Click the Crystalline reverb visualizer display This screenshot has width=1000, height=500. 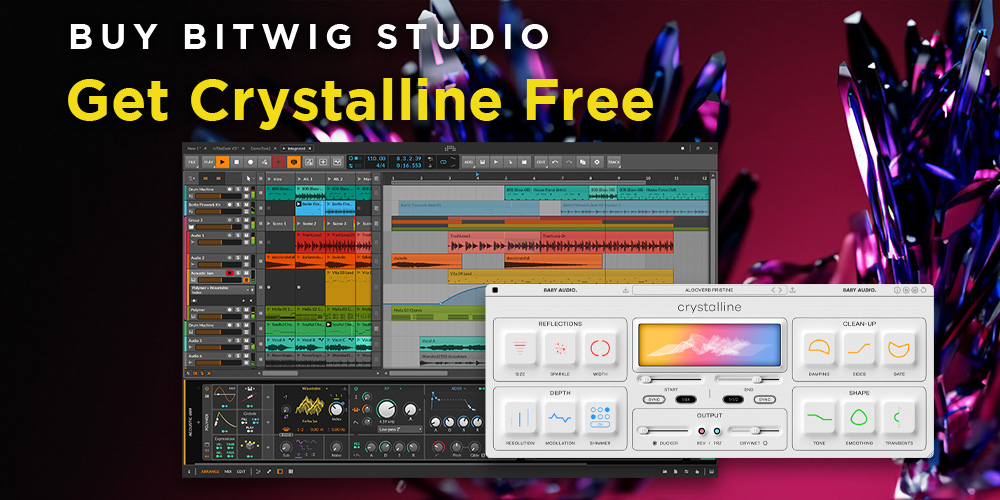coord(709,344)
